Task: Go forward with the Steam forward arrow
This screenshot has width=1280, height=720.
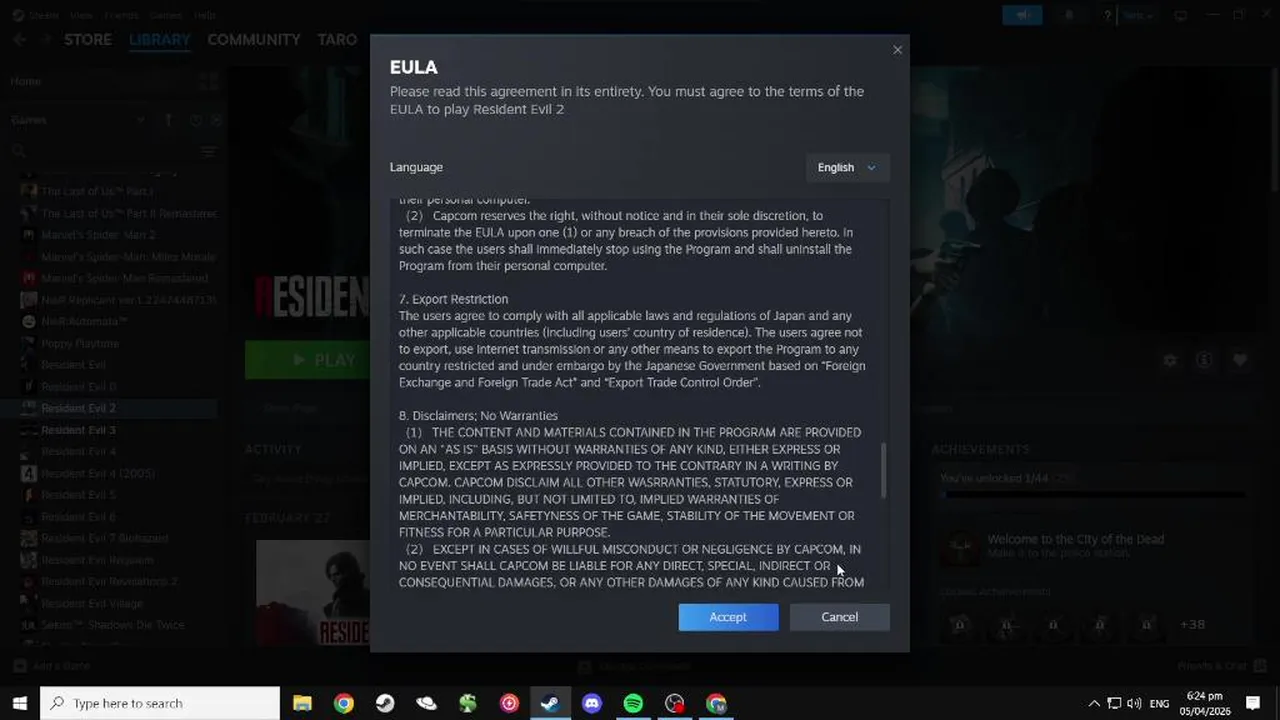Action: pos(44,40)
